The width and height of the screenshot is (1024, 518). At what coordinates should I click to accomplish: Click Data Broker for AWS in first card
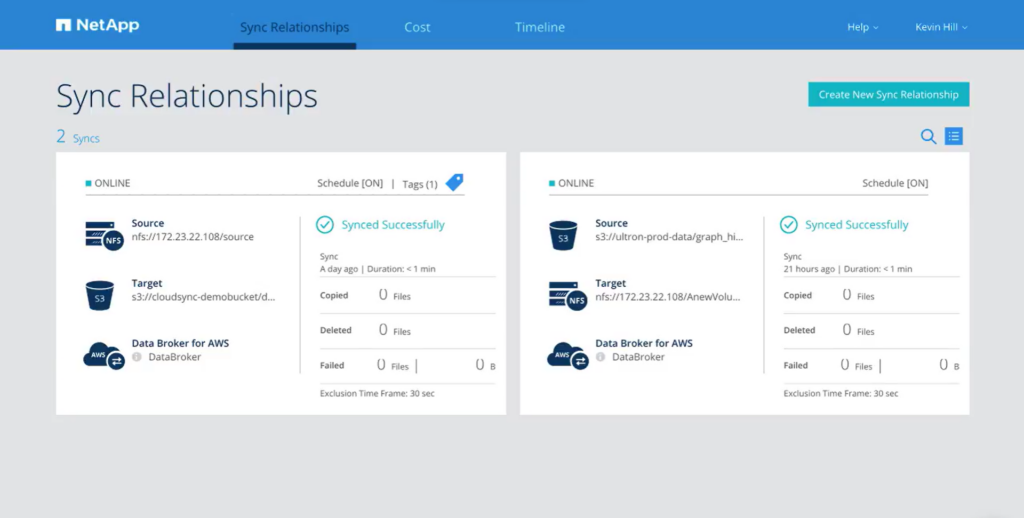(x=180, y=343)
